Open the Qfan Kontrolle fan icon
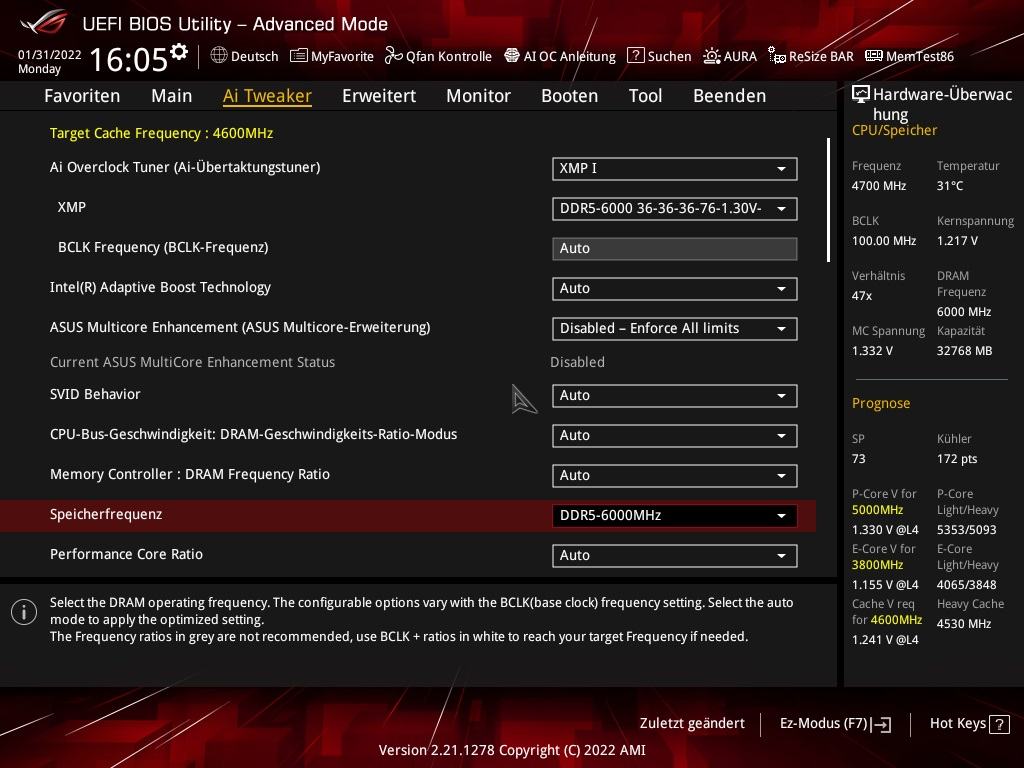Image resolution: width=1024 pixels, height=768 pixels. (x=393, y=56)
